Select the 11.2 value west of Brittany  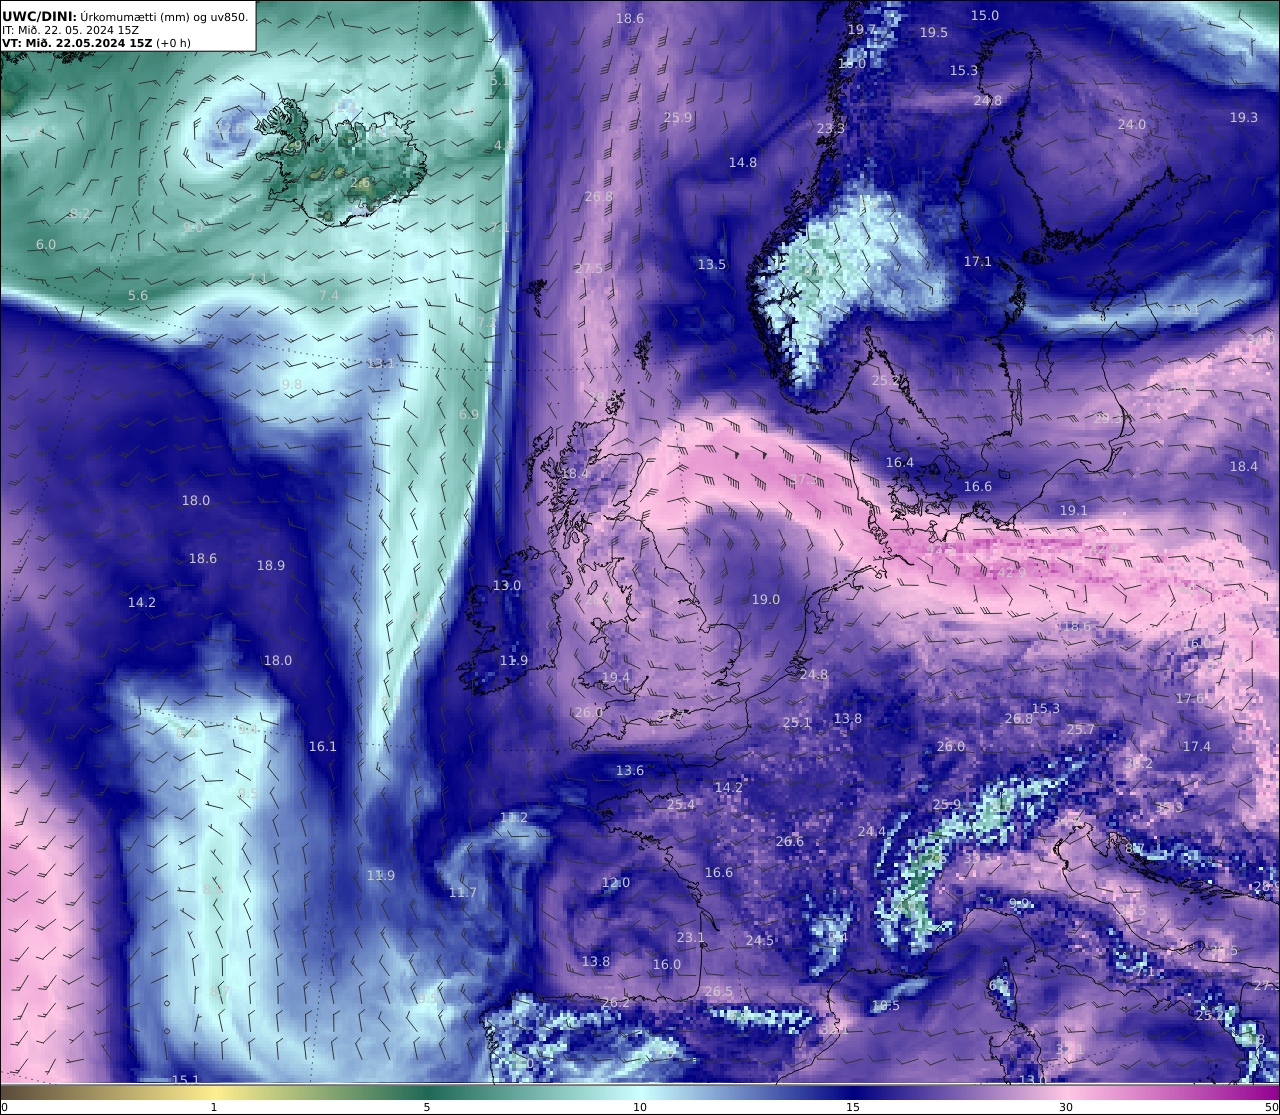point(514,817)
